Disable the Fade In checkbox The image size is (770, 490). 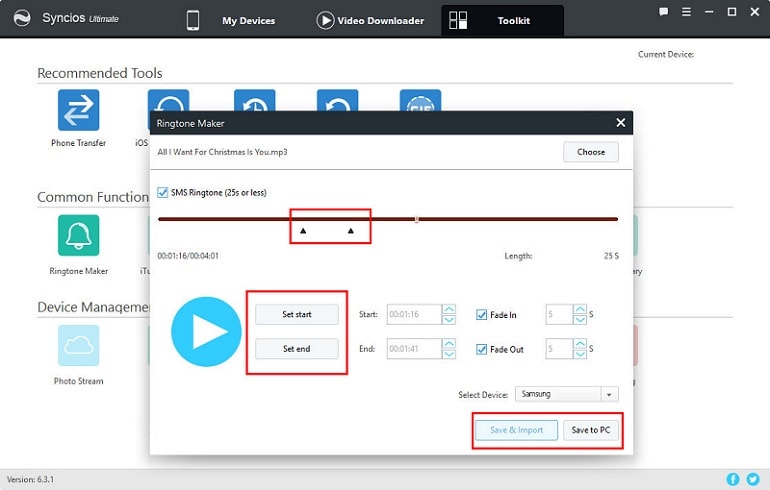point(481,314)
